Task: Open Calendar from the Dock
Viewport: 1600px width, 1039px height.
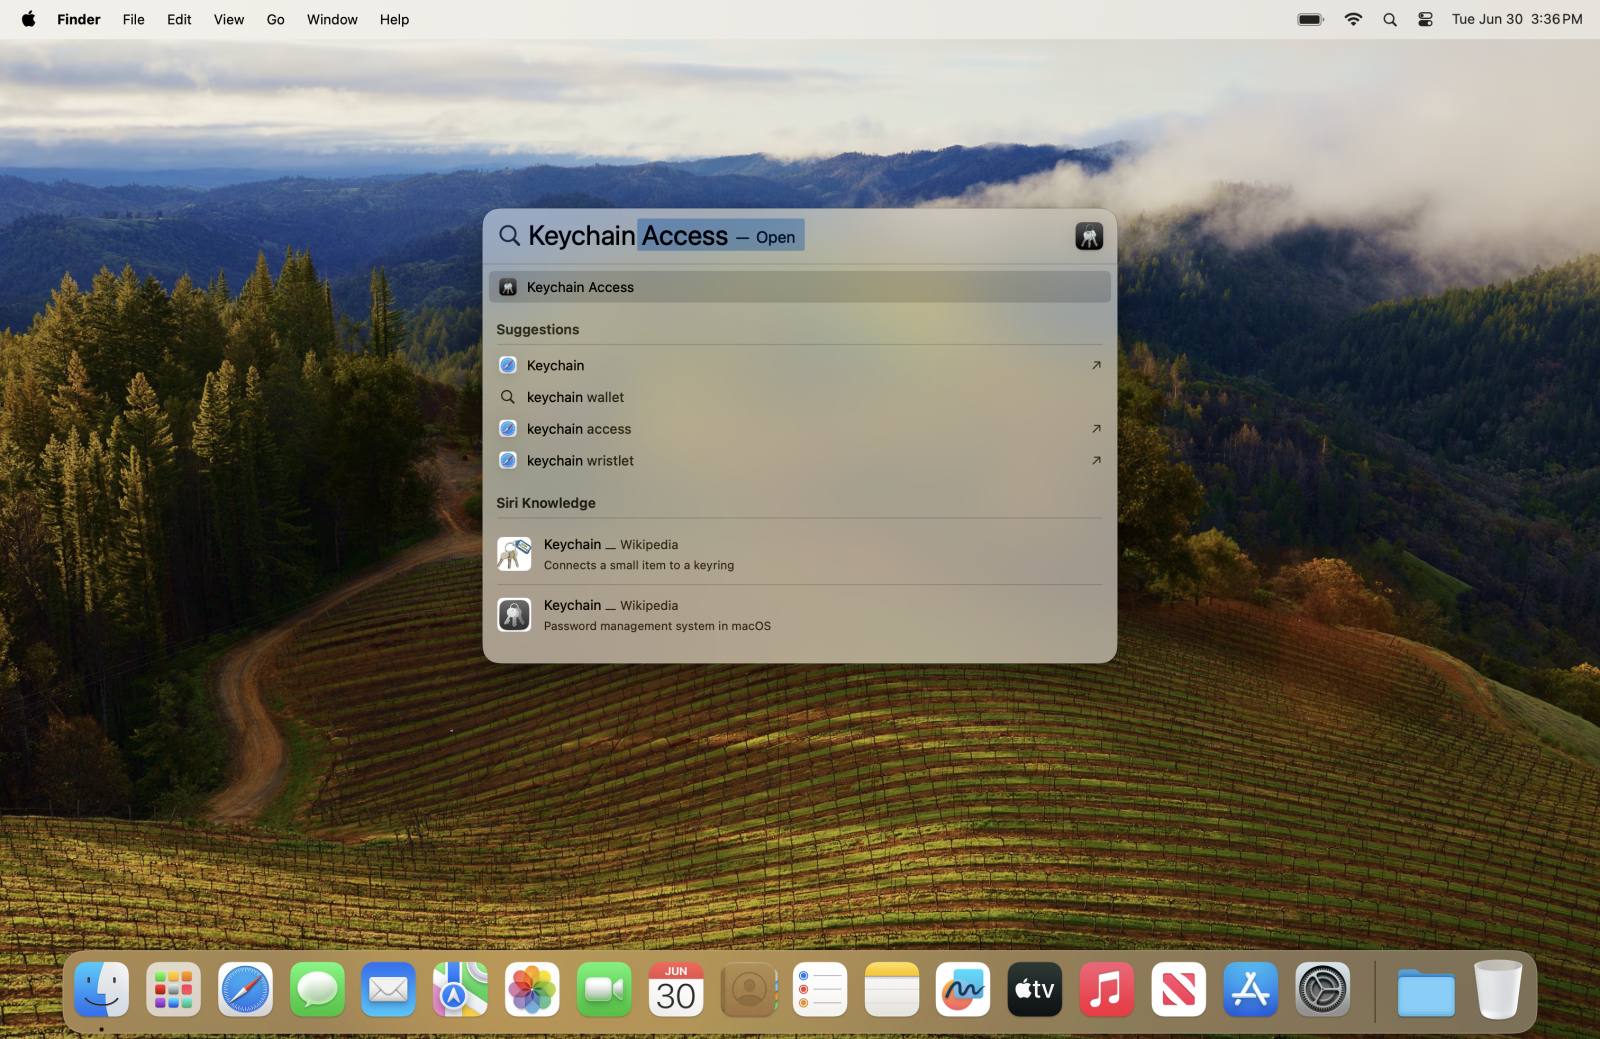Action: 676,990
